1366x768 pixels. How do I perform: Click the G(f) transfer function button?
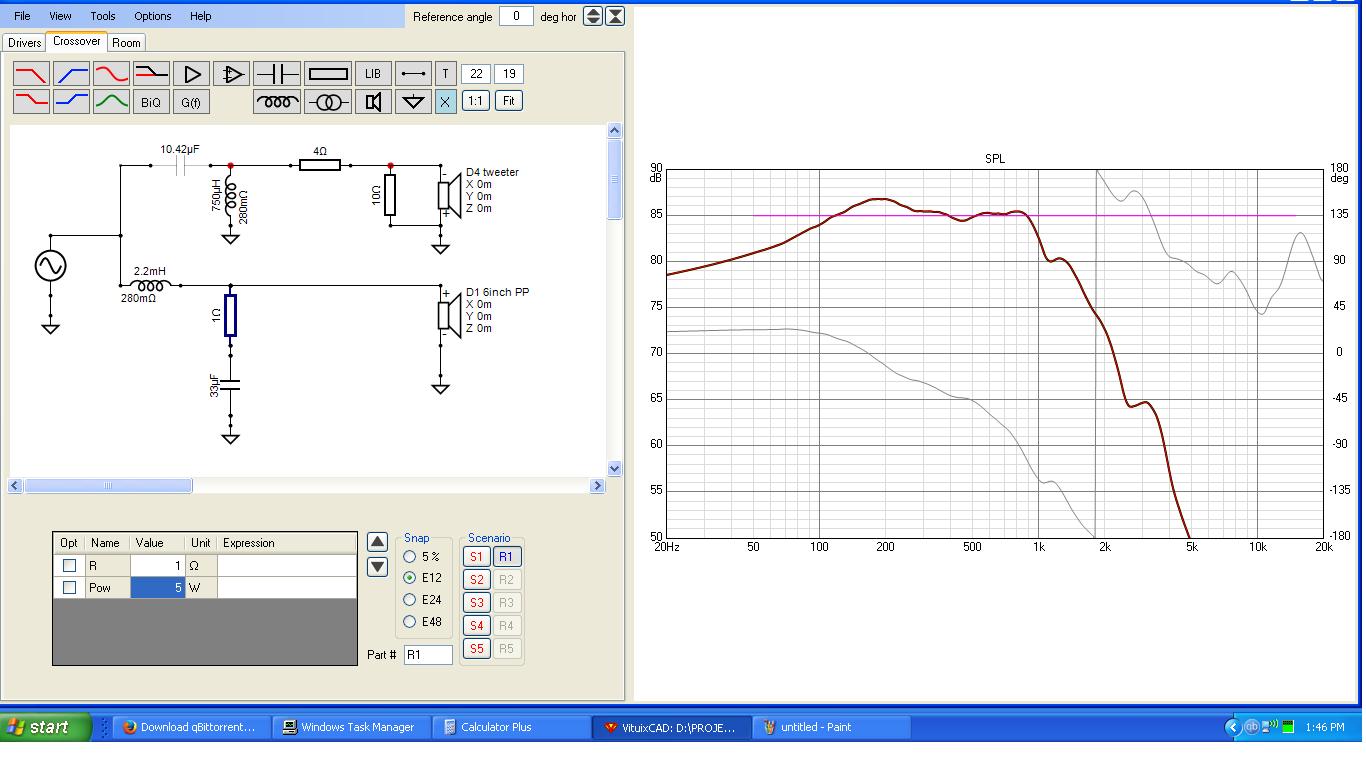click(191, 101)
